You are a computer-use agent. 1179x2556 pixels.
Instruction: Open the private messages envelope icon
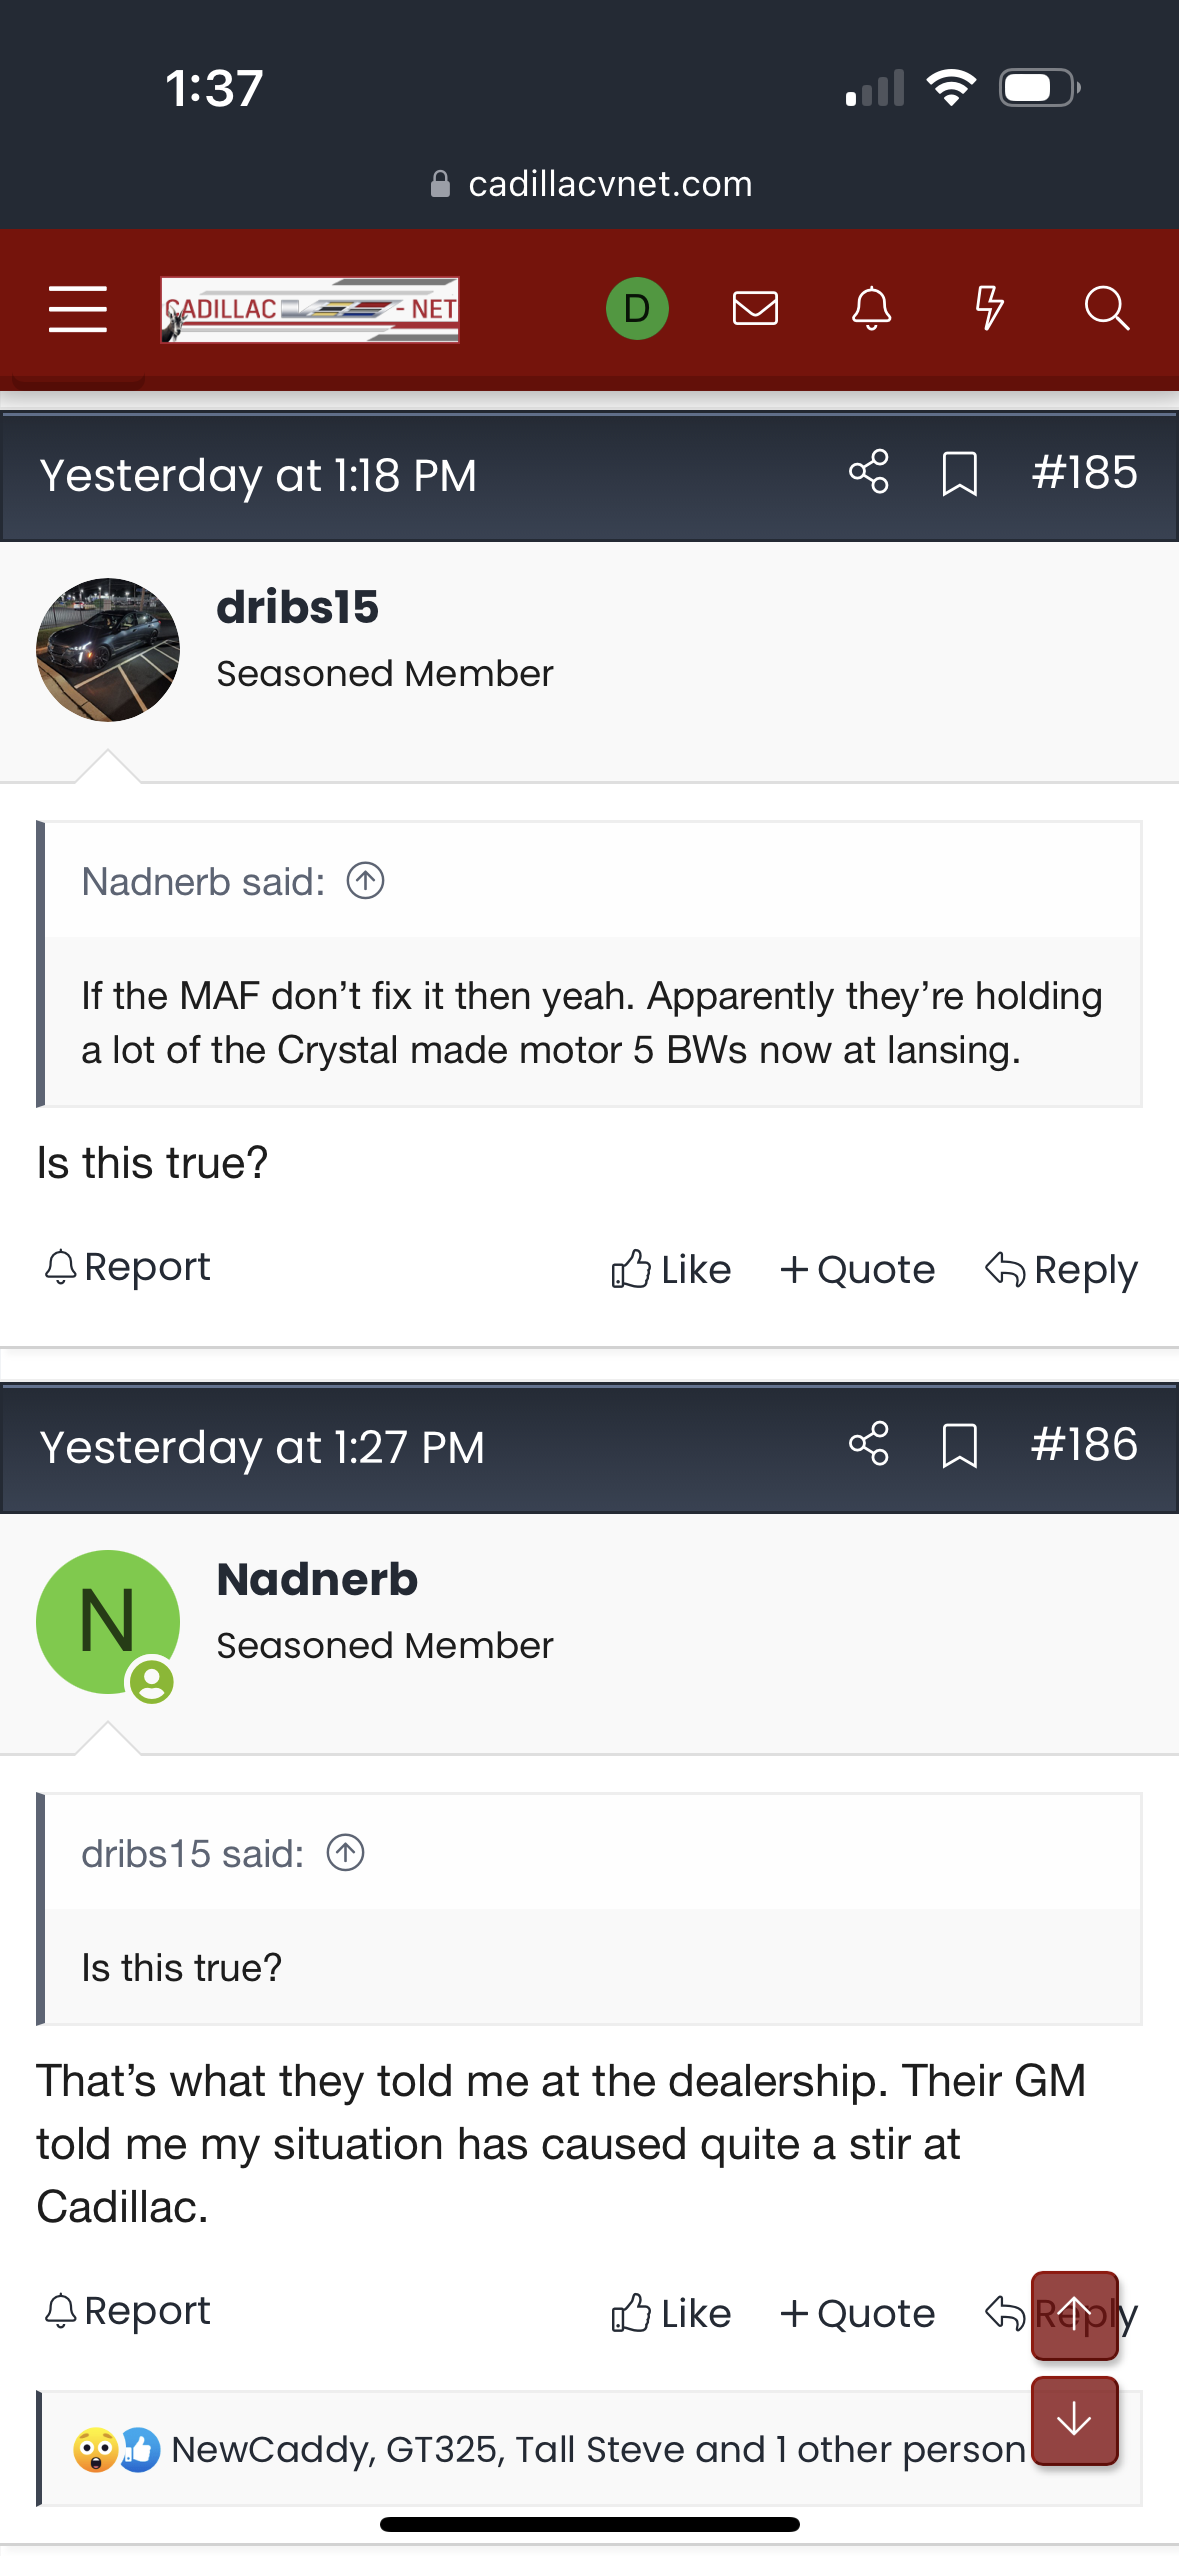pyautogui.click(x=755, y=308)
